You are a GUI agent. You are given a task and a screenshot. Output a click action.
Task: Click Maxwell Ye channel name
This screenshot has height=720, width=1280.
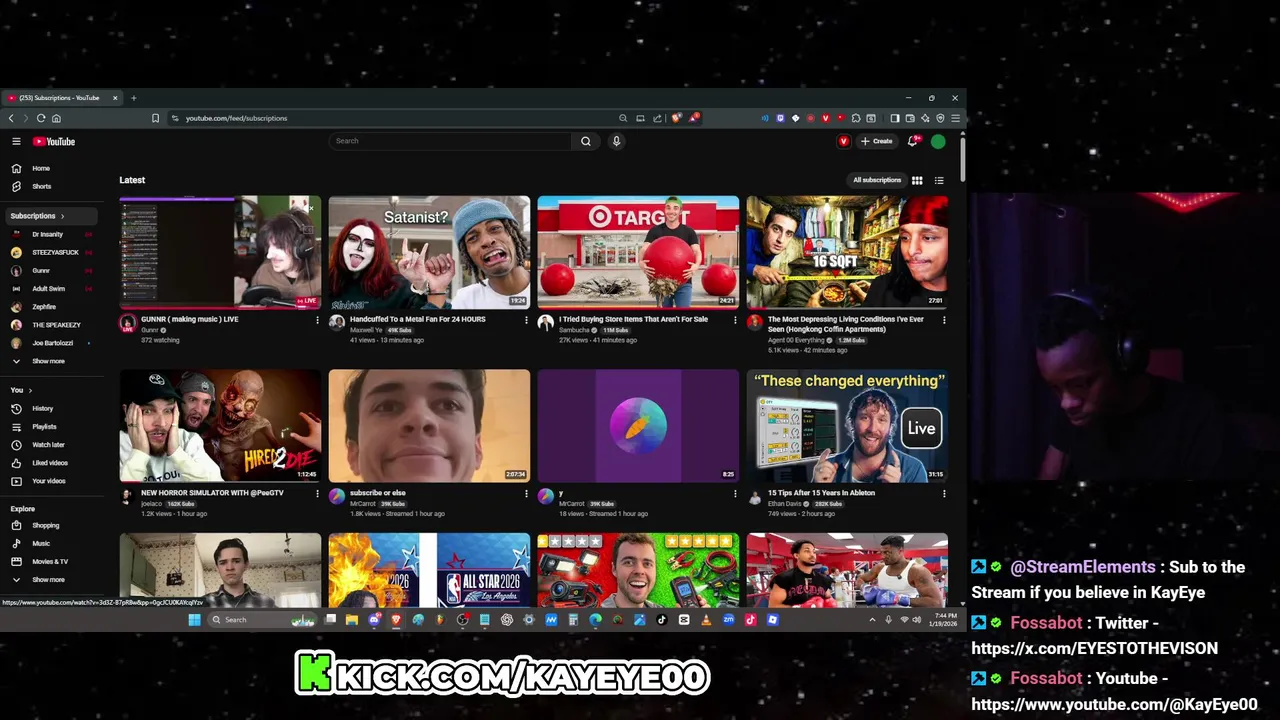pyautogui.click(x=366, y=330)
